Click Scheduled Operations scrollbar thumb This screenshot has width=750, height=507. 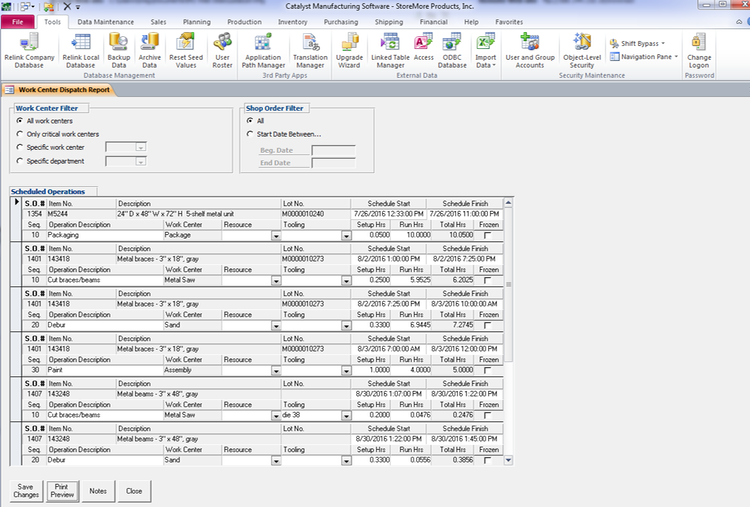pos(508,285)
